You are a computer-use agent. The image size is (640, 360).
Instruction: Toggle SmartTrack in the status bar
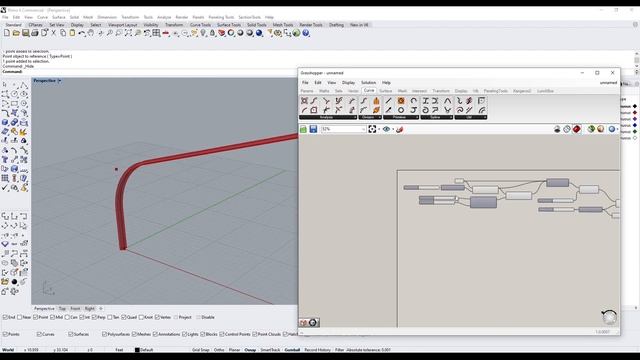coord(270,350)
